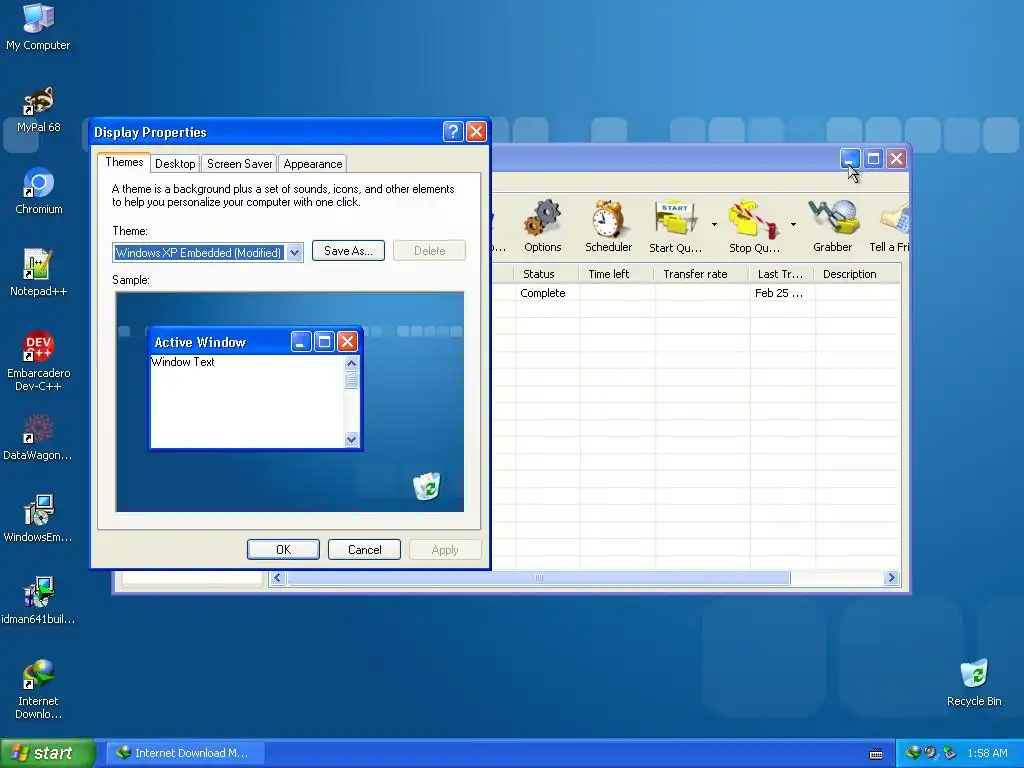Click the horizontal scrollbar right arrow in IDM
1024x768 pixels.
[x=891, y=578]
